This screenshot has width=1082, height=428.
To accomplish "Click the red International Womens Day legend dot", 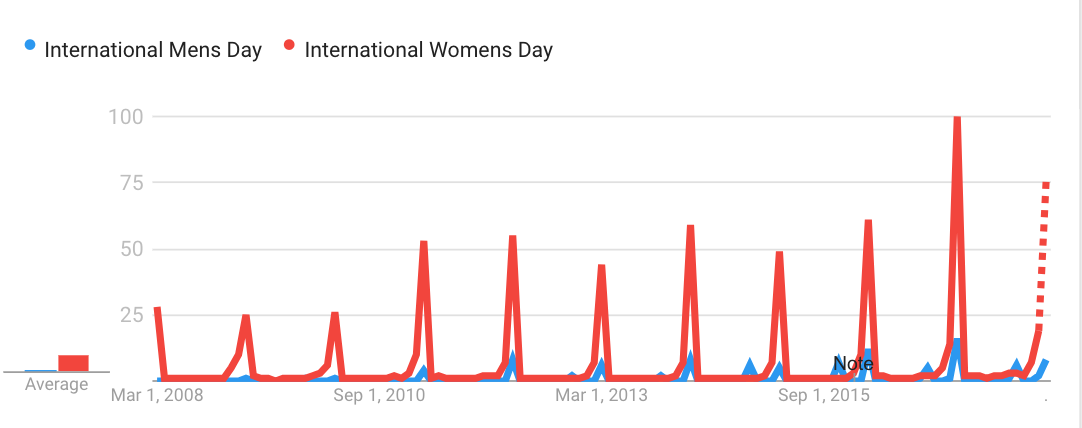I will point(289,46).
